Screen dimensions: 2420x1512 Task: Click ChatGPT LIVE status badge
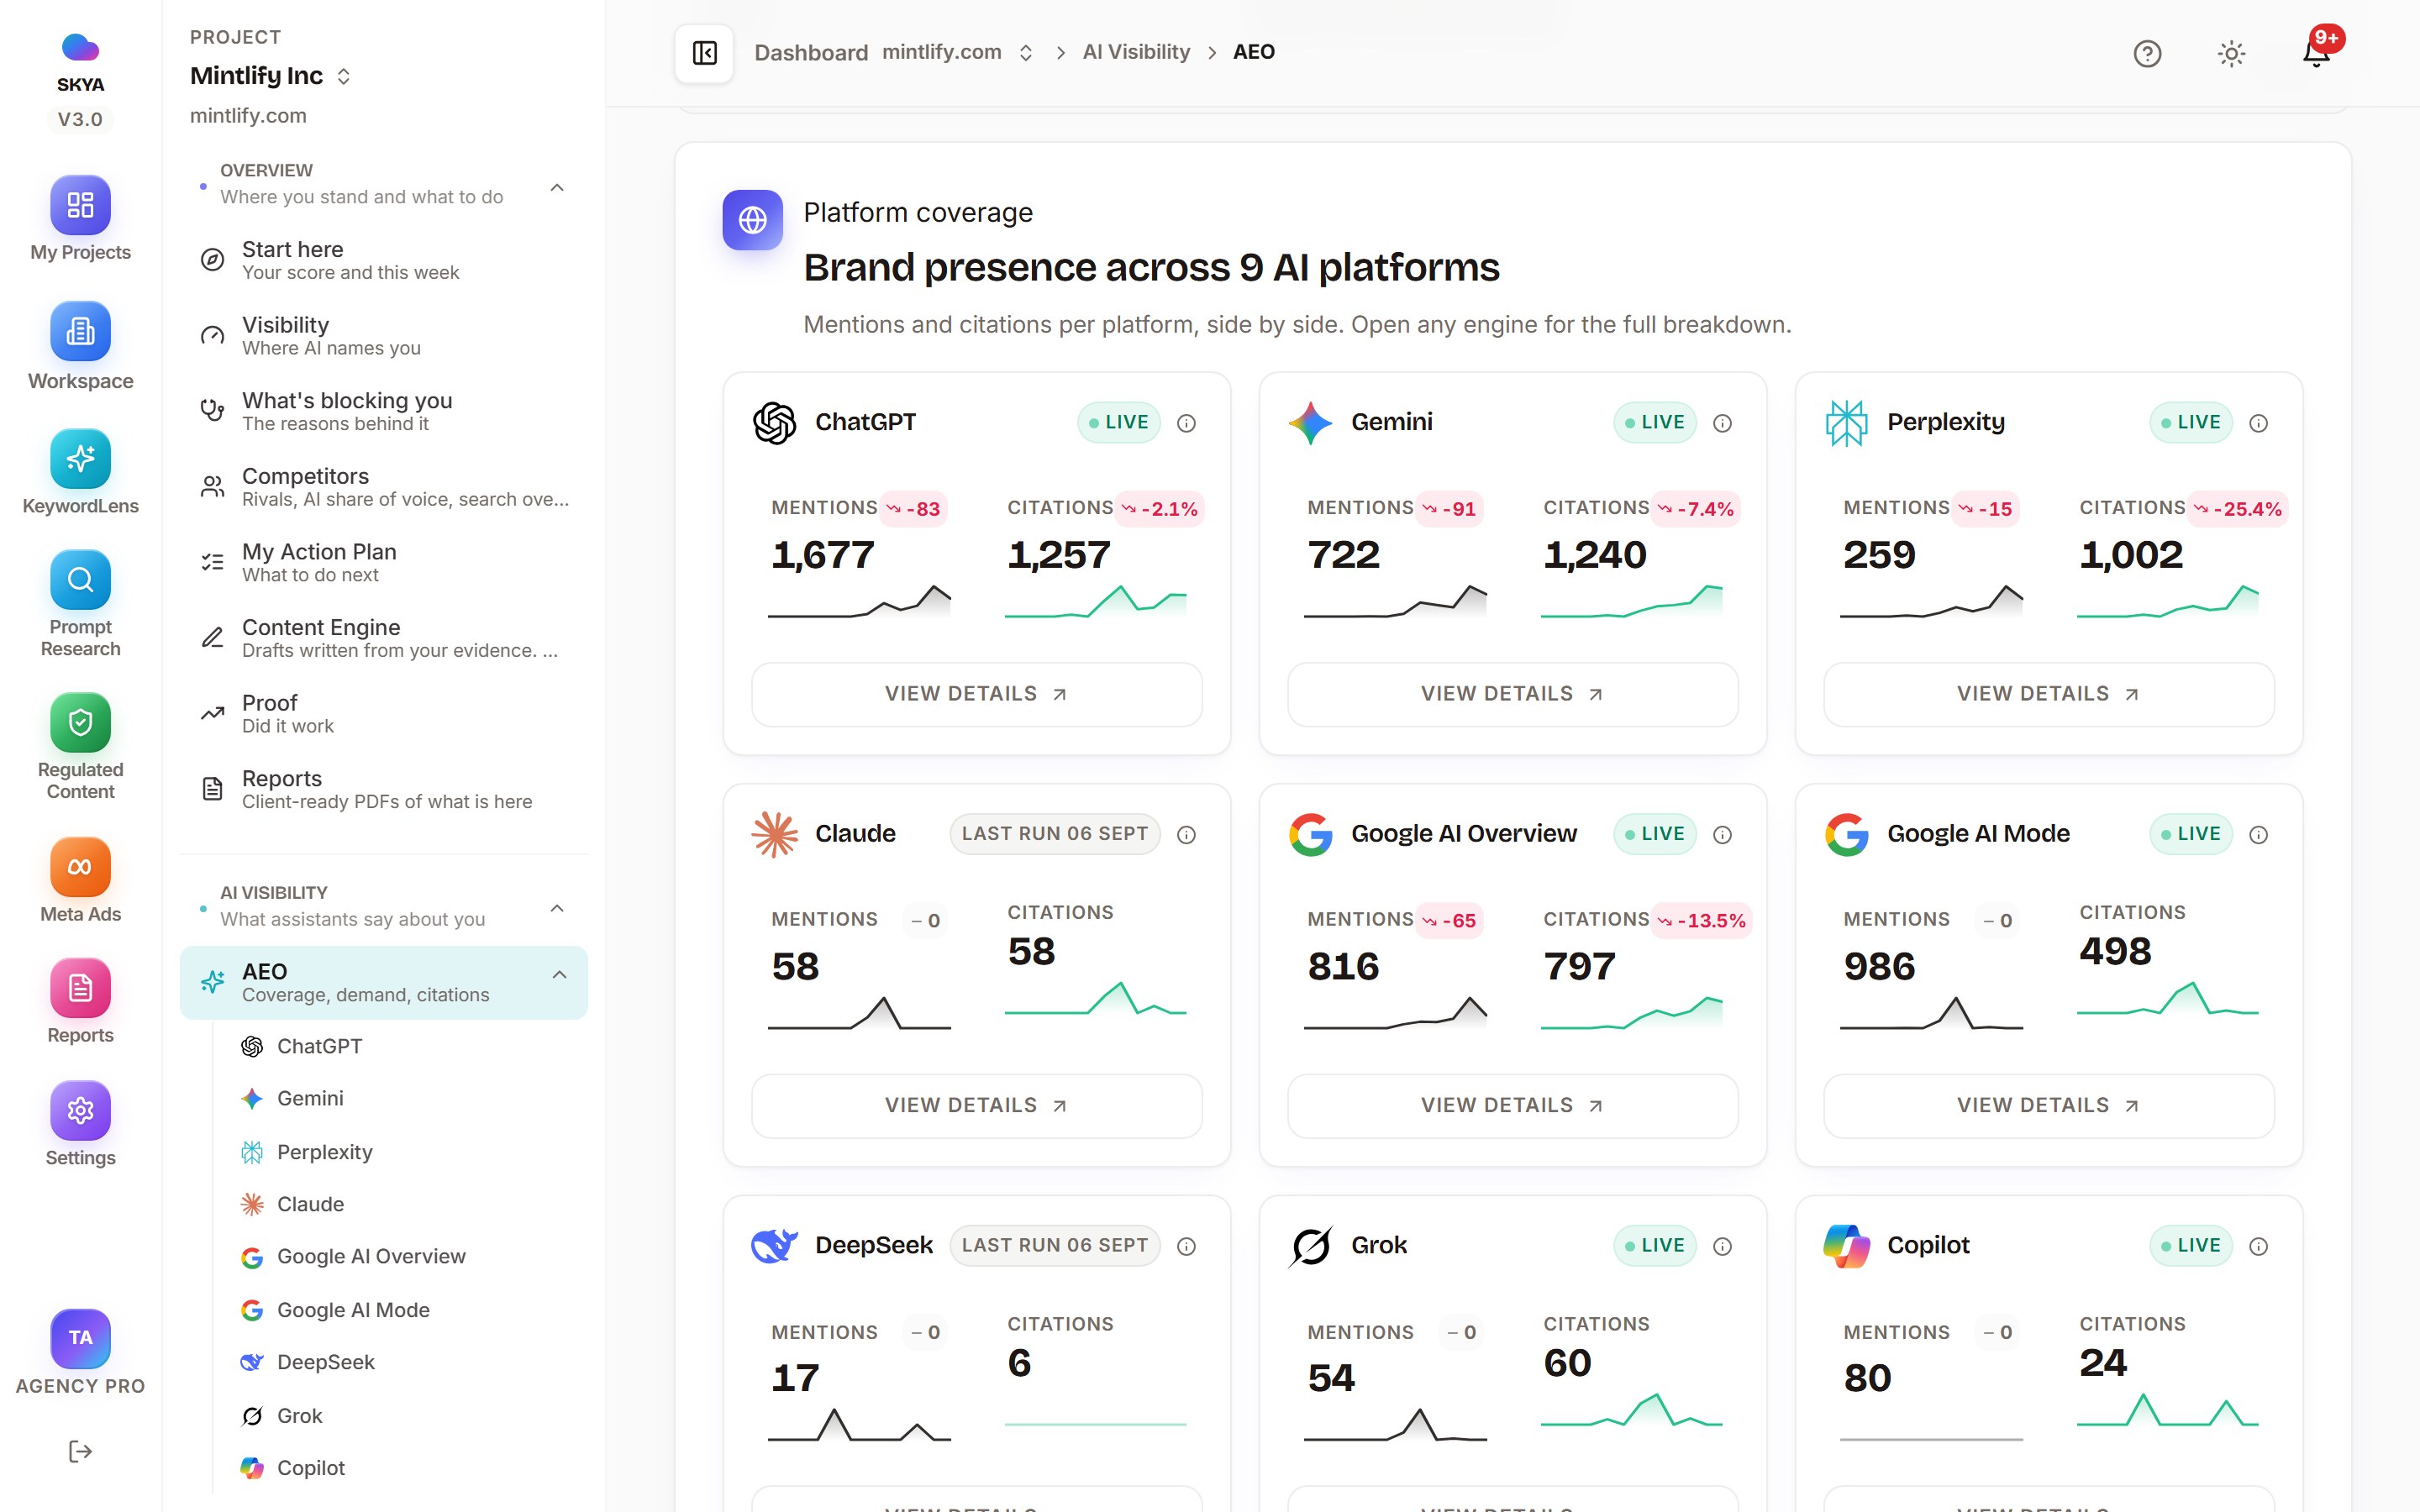[x=1119, y=423]
